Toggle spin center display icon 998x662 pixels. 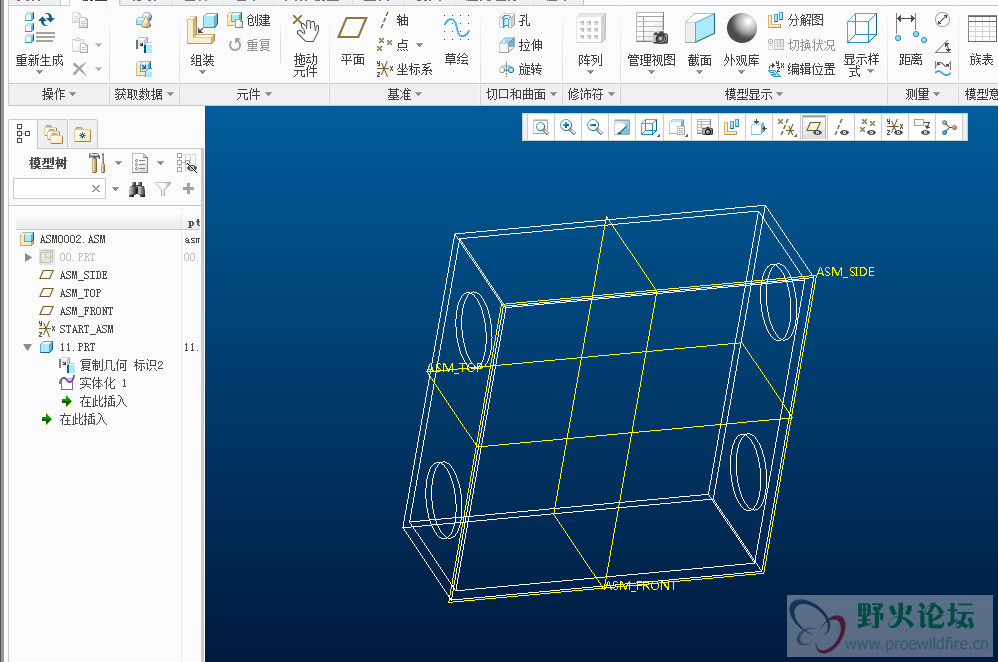click(x=950, y=127)
